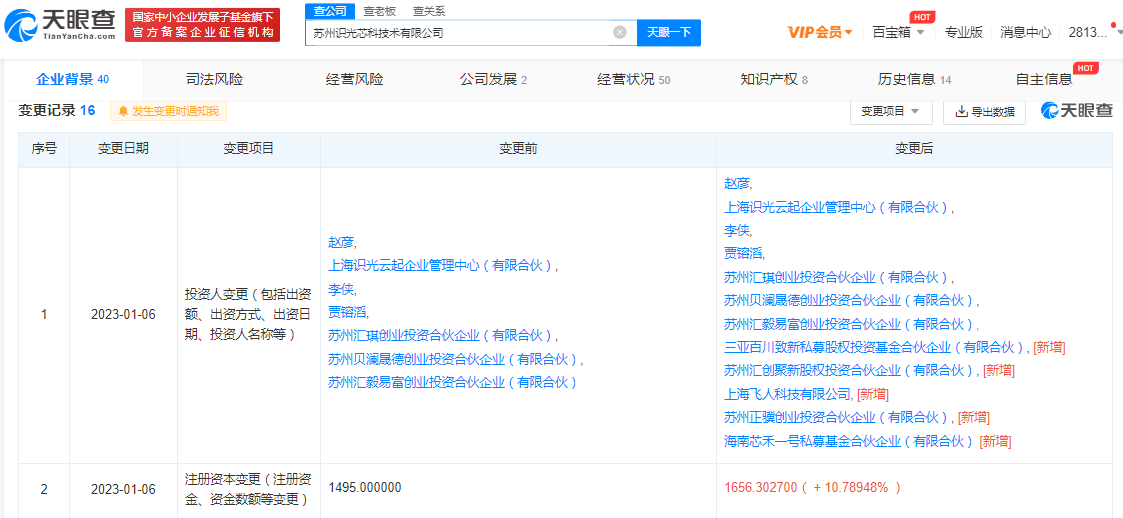
Task: Click the 天眼一下 search button
Action: pos(669,32)
